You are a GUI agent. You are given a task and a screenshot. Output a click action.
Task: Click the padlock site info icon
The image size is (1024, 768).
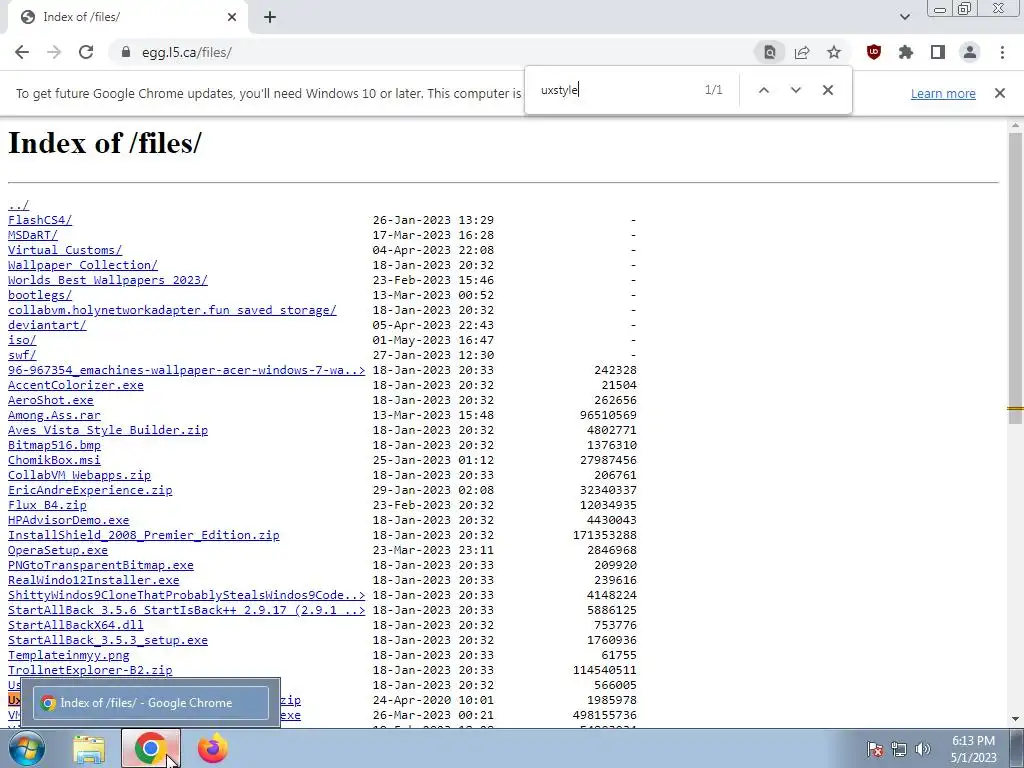click(126, 52)
